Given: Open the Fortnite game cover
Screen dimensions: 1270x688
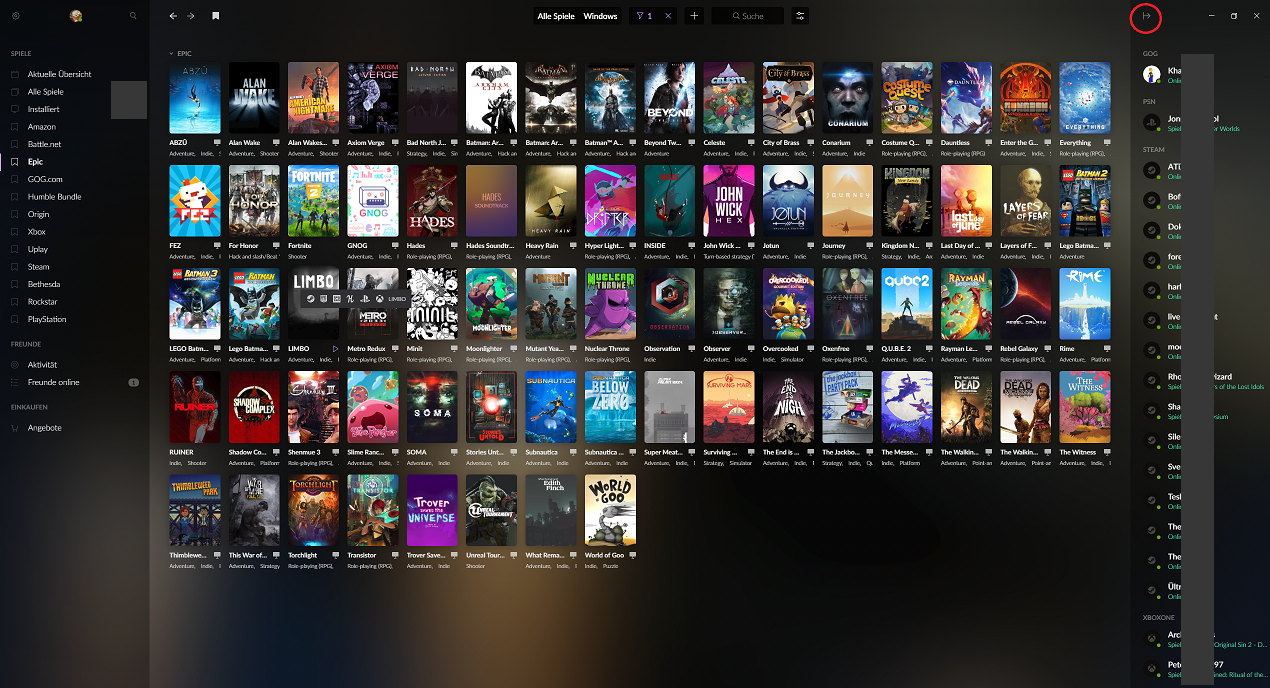Looking at the screenshot, I should [x=313, y=201].
